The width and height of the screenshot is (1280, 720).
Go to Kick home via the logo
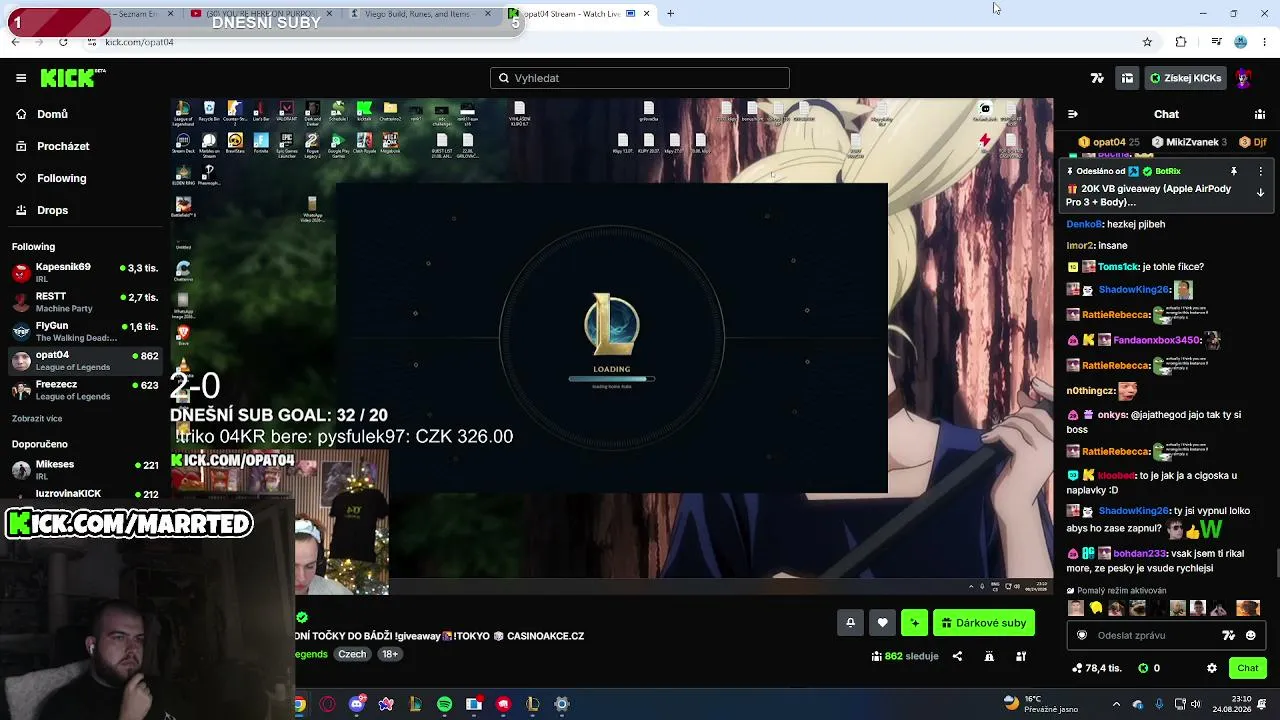point(73,78)
